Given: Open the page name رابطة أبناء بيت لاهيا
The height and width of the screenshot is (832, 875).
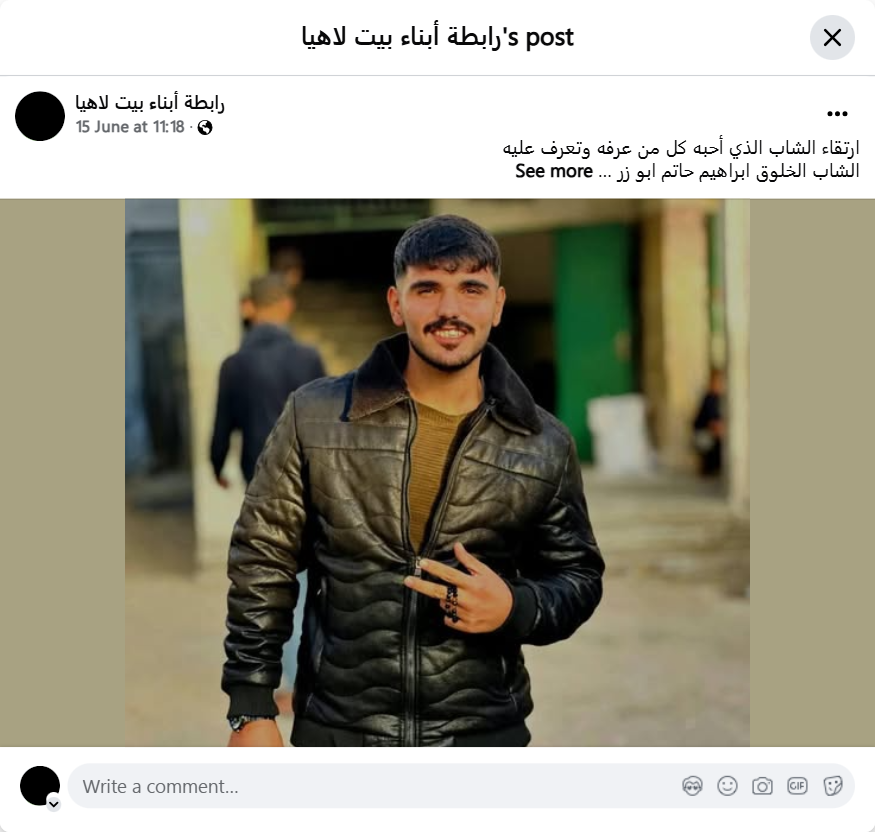Looking at the screenshot, I should [150, 103].
